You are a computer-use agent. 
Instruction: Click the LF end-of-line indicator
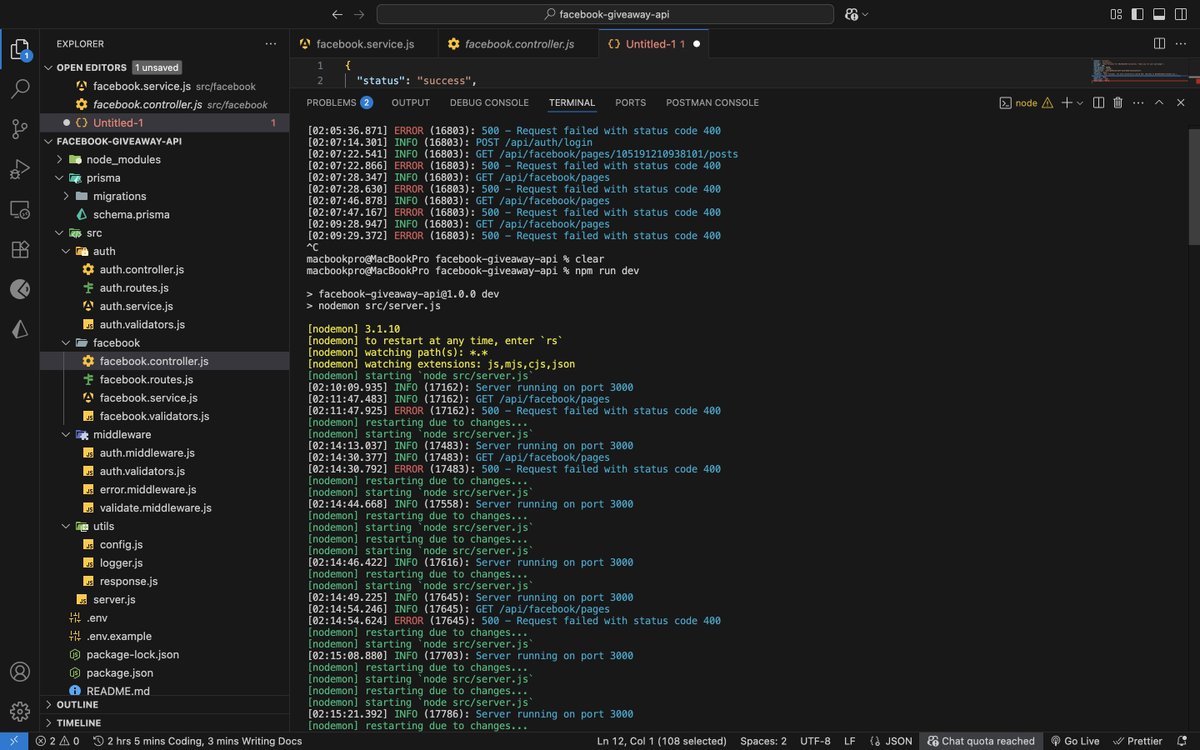[x=849, y=741]
